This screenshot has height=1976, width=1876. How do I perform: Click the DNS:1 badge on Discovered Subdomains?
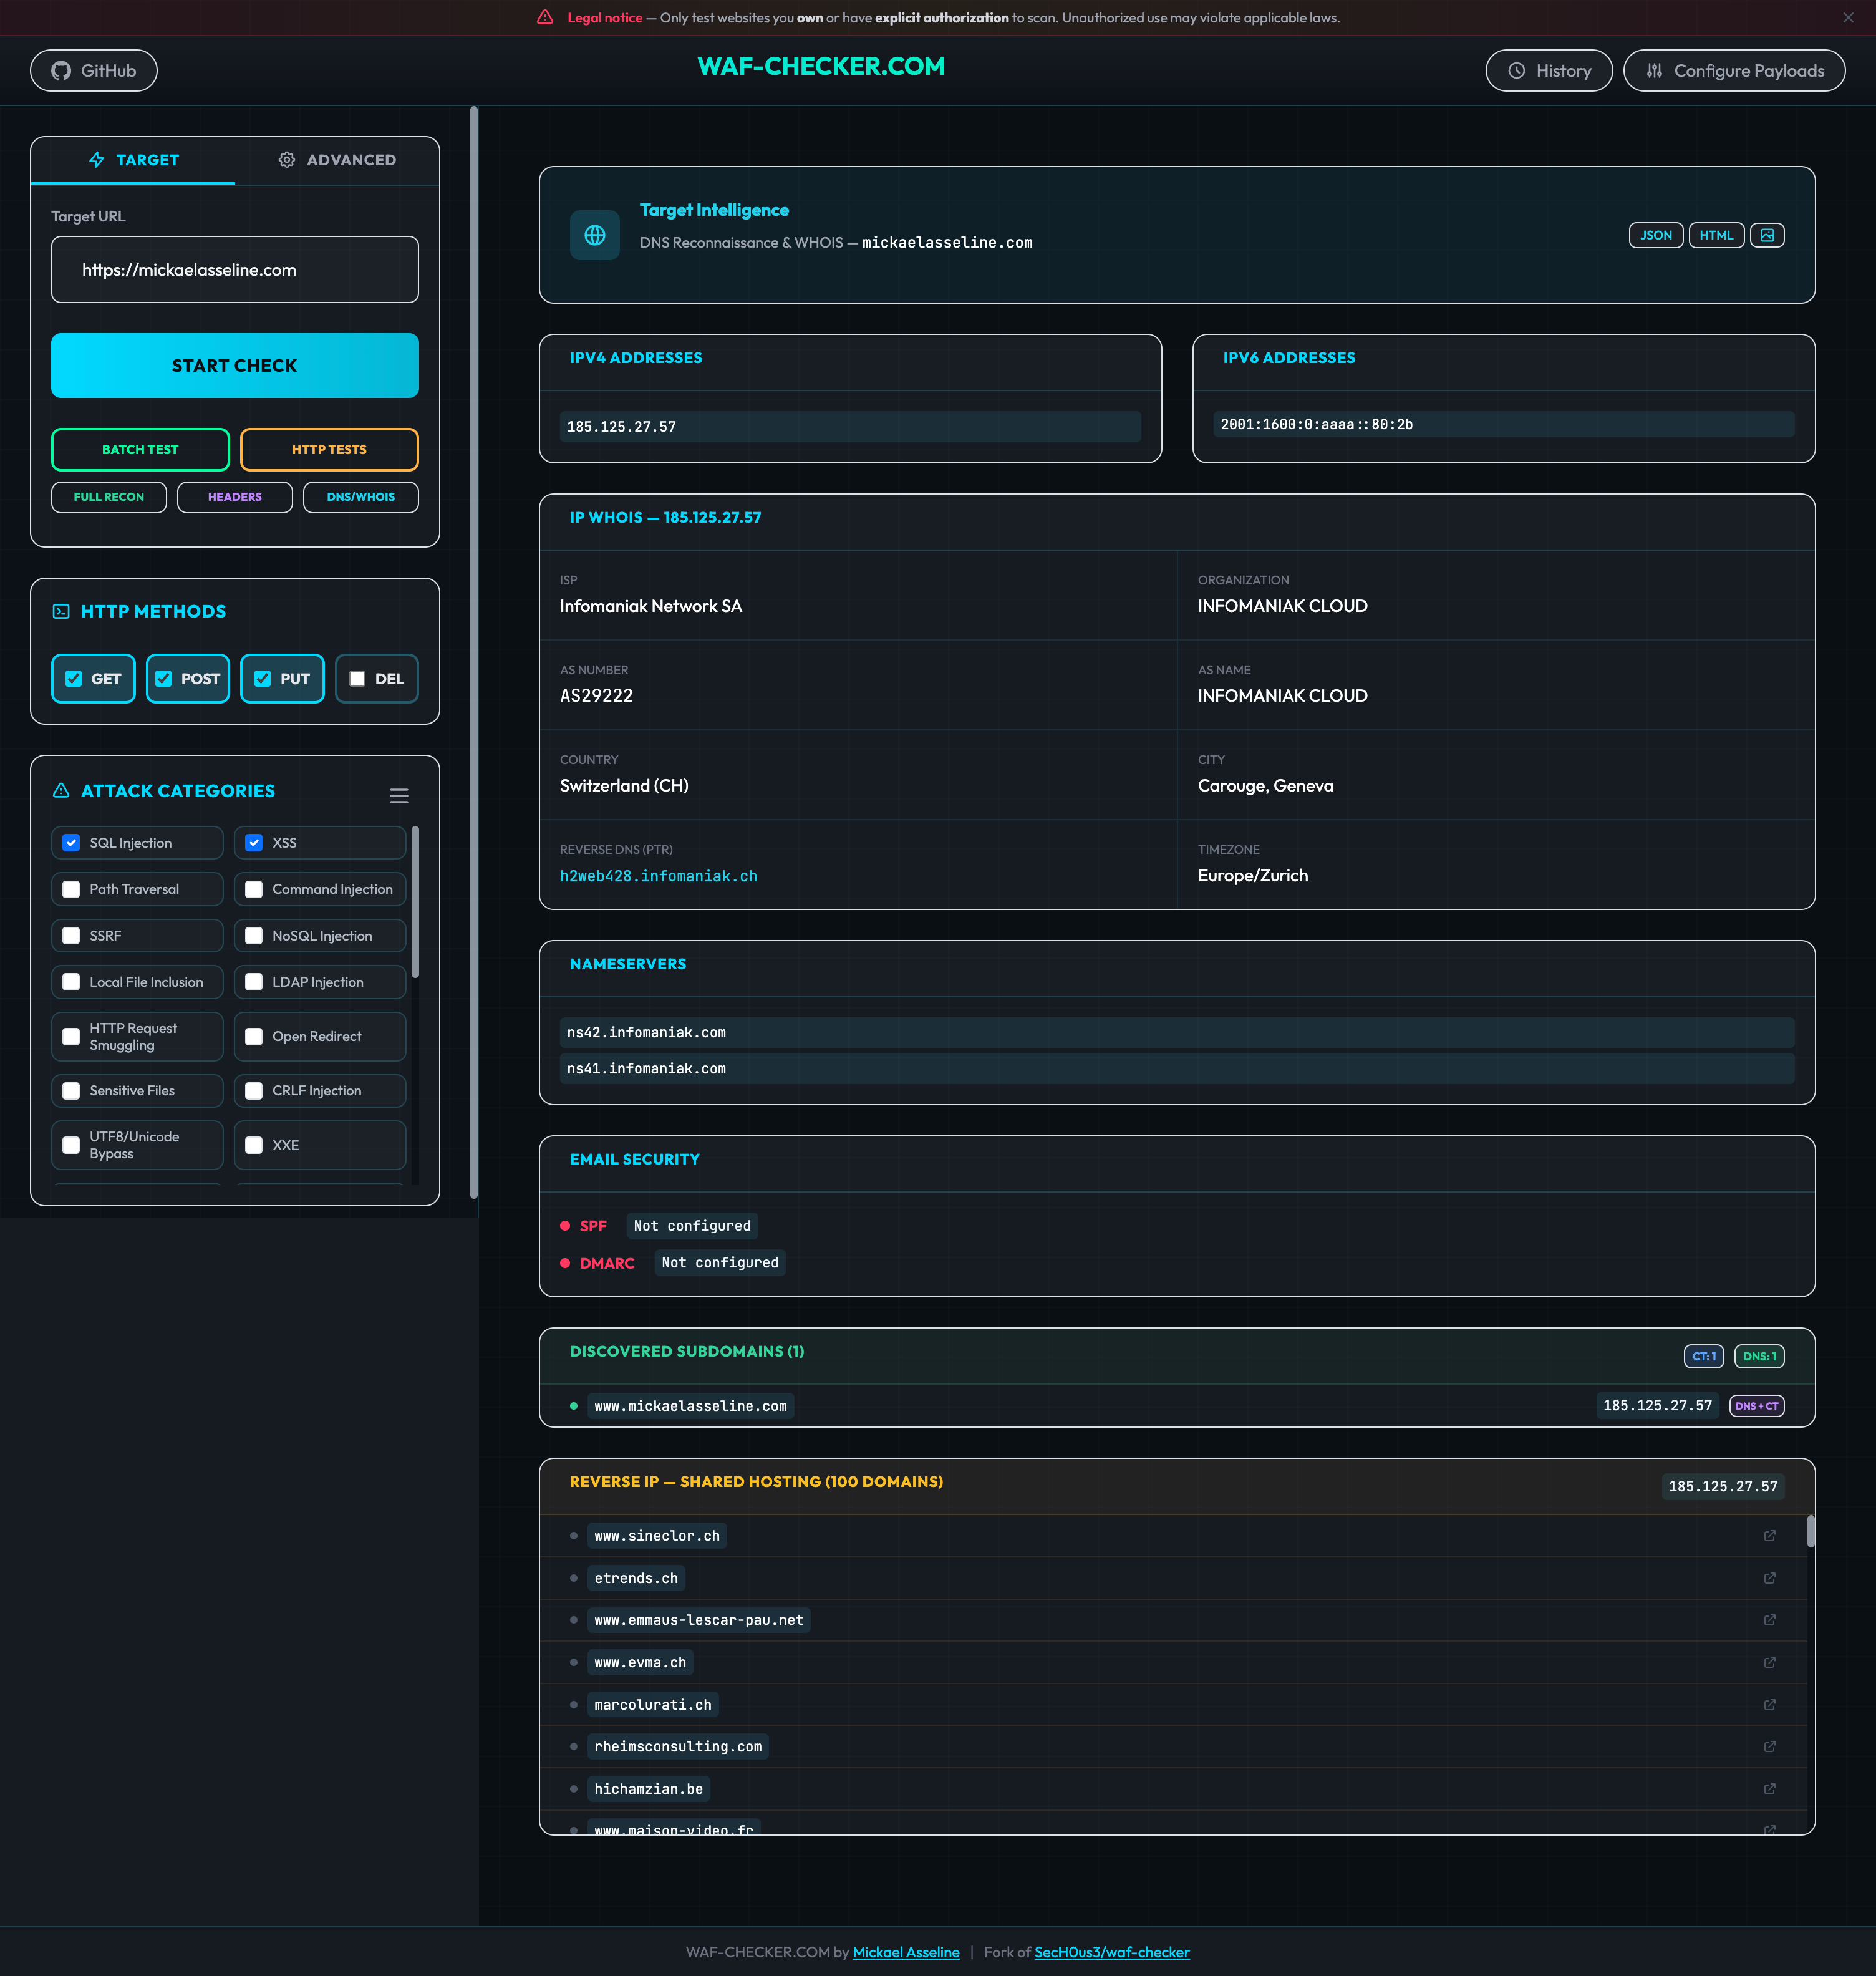click(x=1759, y=1356)
